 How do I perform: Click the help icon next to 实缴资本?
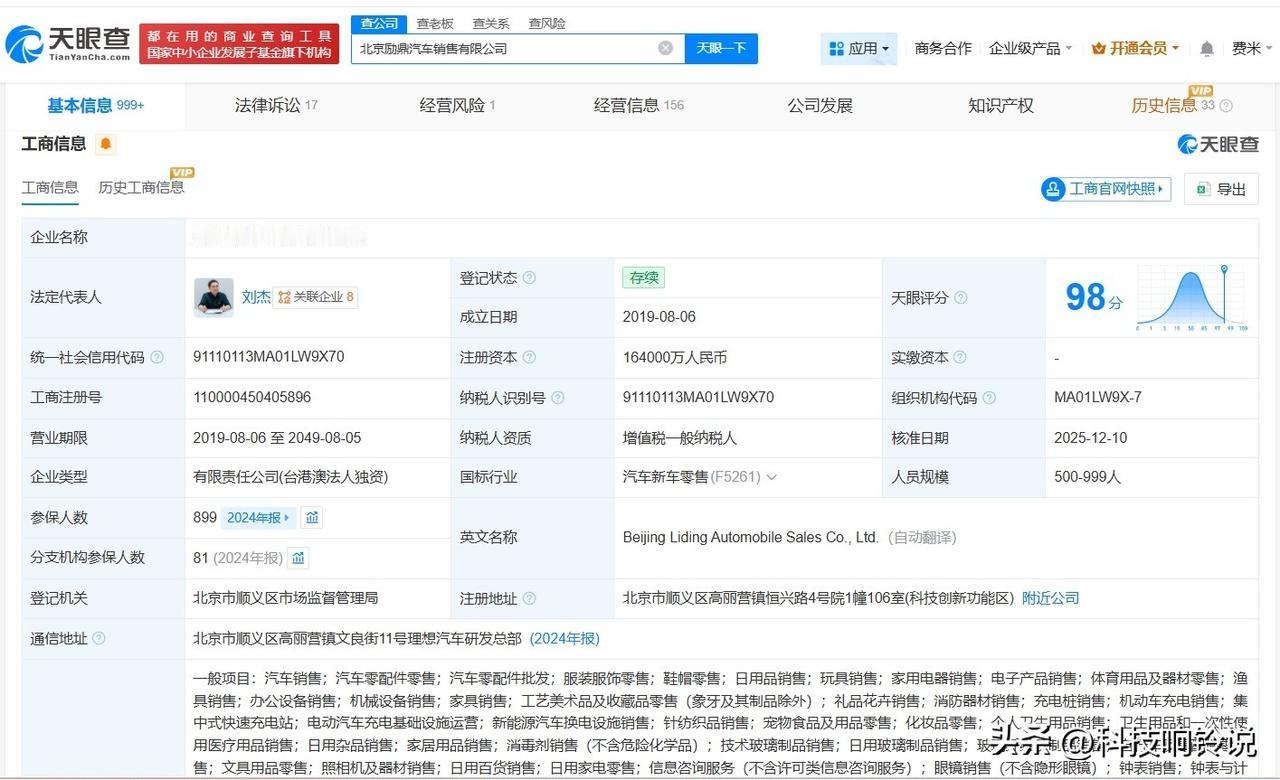click(x=960, y=357)
